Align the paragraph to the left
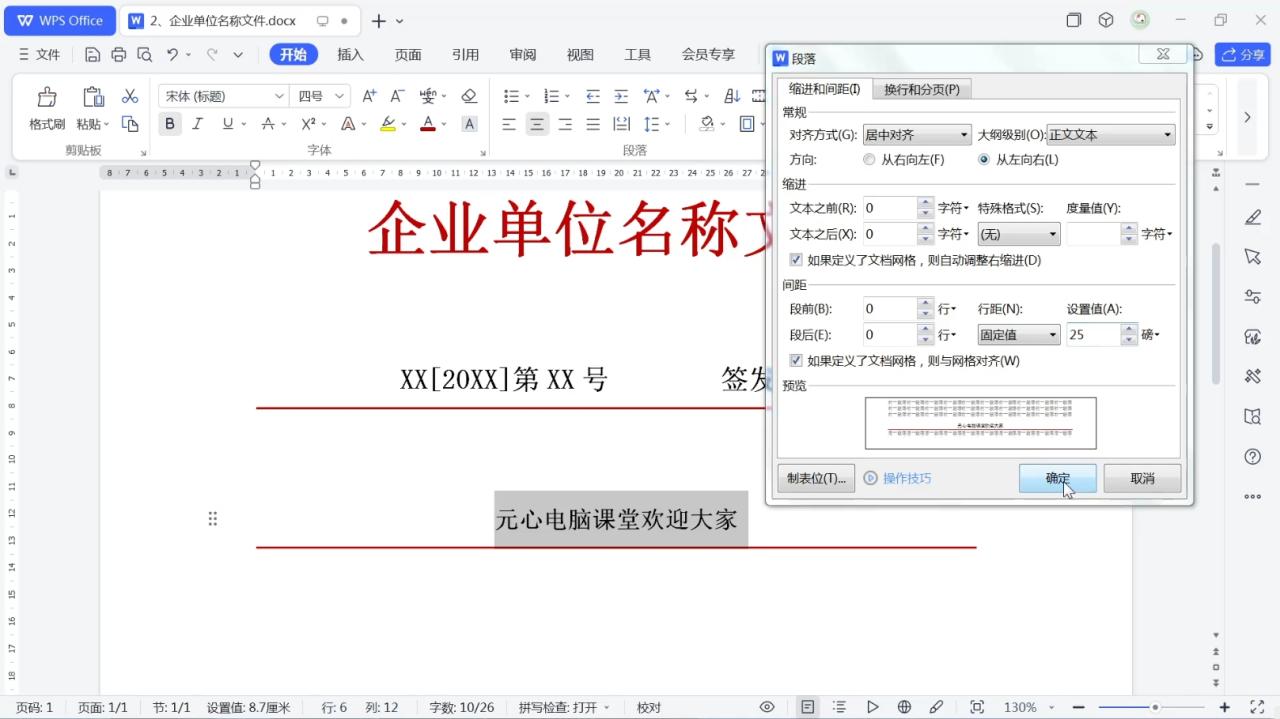 pos(509,124)
